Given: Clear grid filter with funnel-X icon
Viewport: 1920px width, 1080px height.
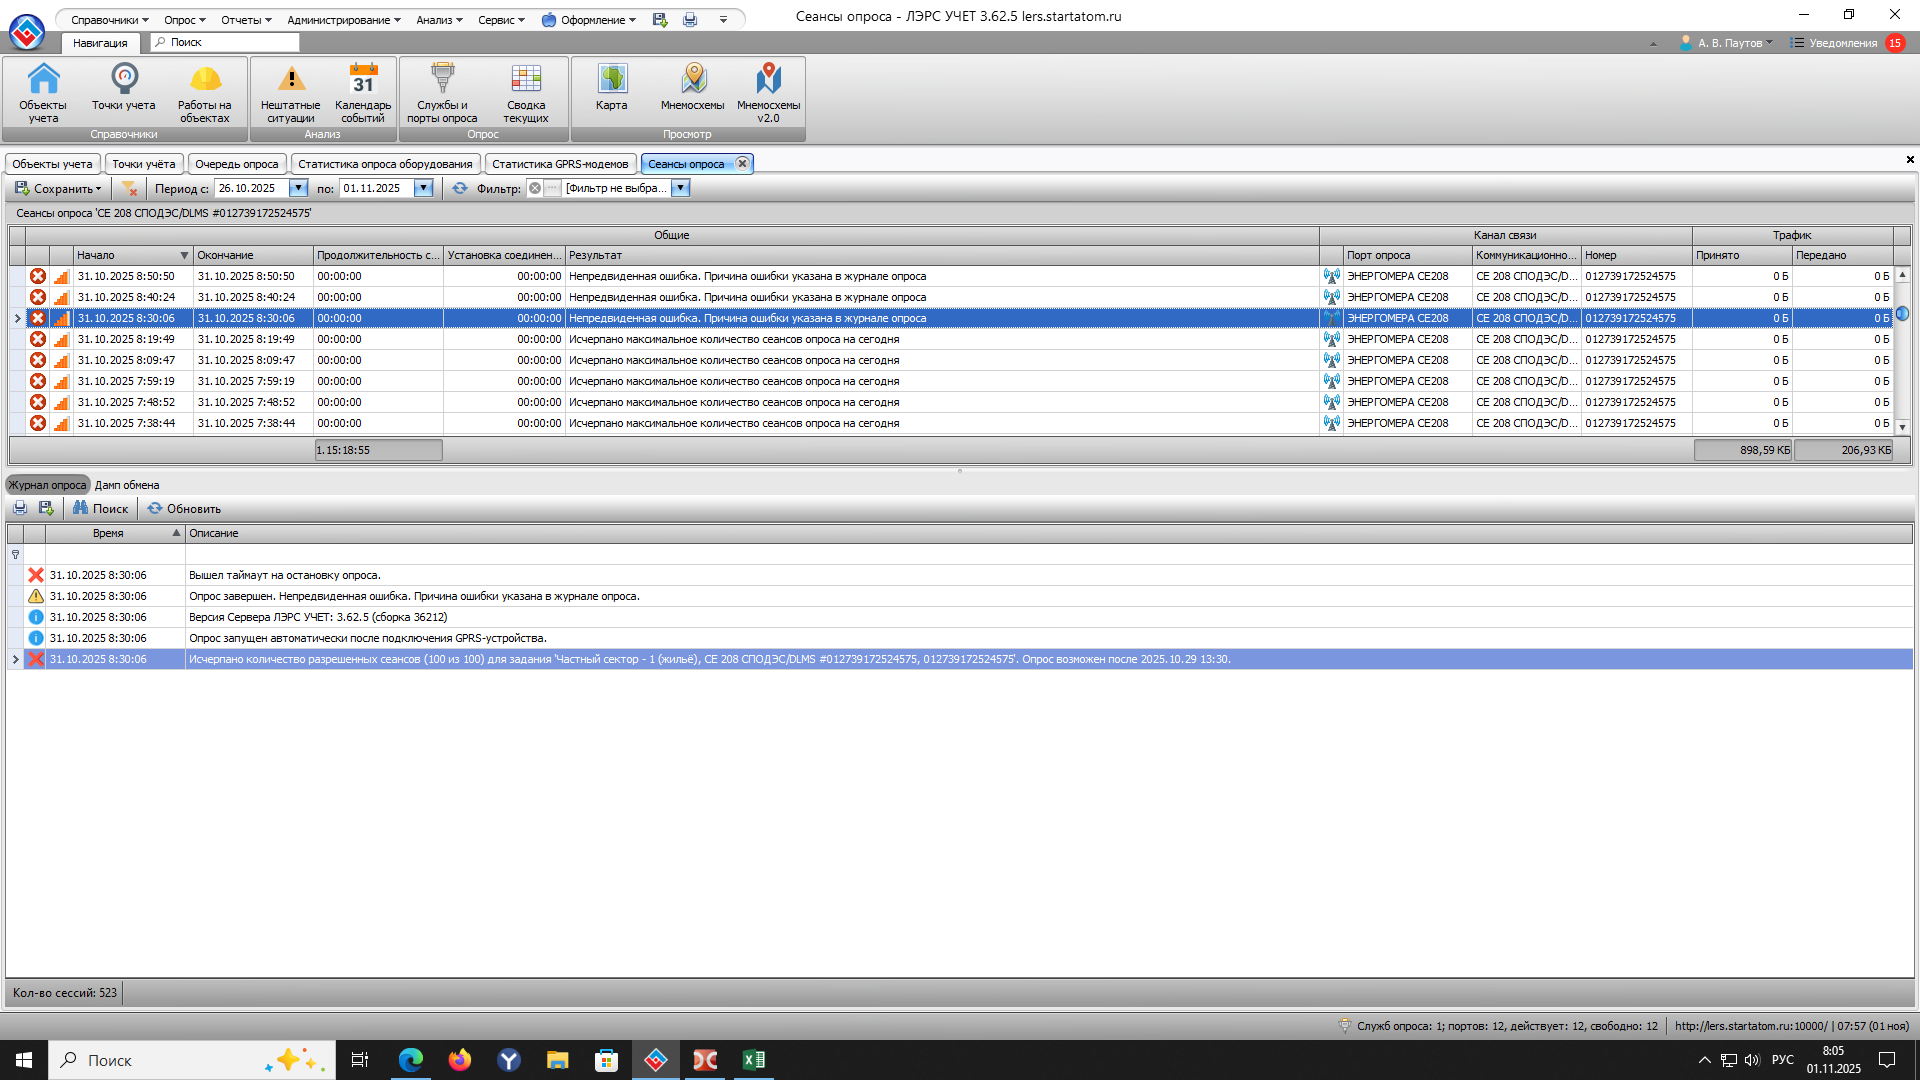Looking at the screenshot, I should [x=129, y=188].
